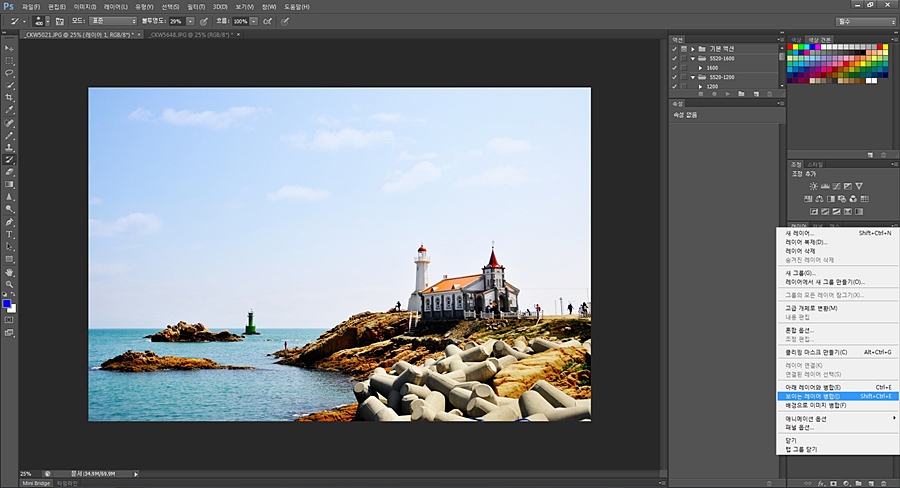900x488 pixels.
Task: Choose the Type (T) tool
Action: [9, 234]
